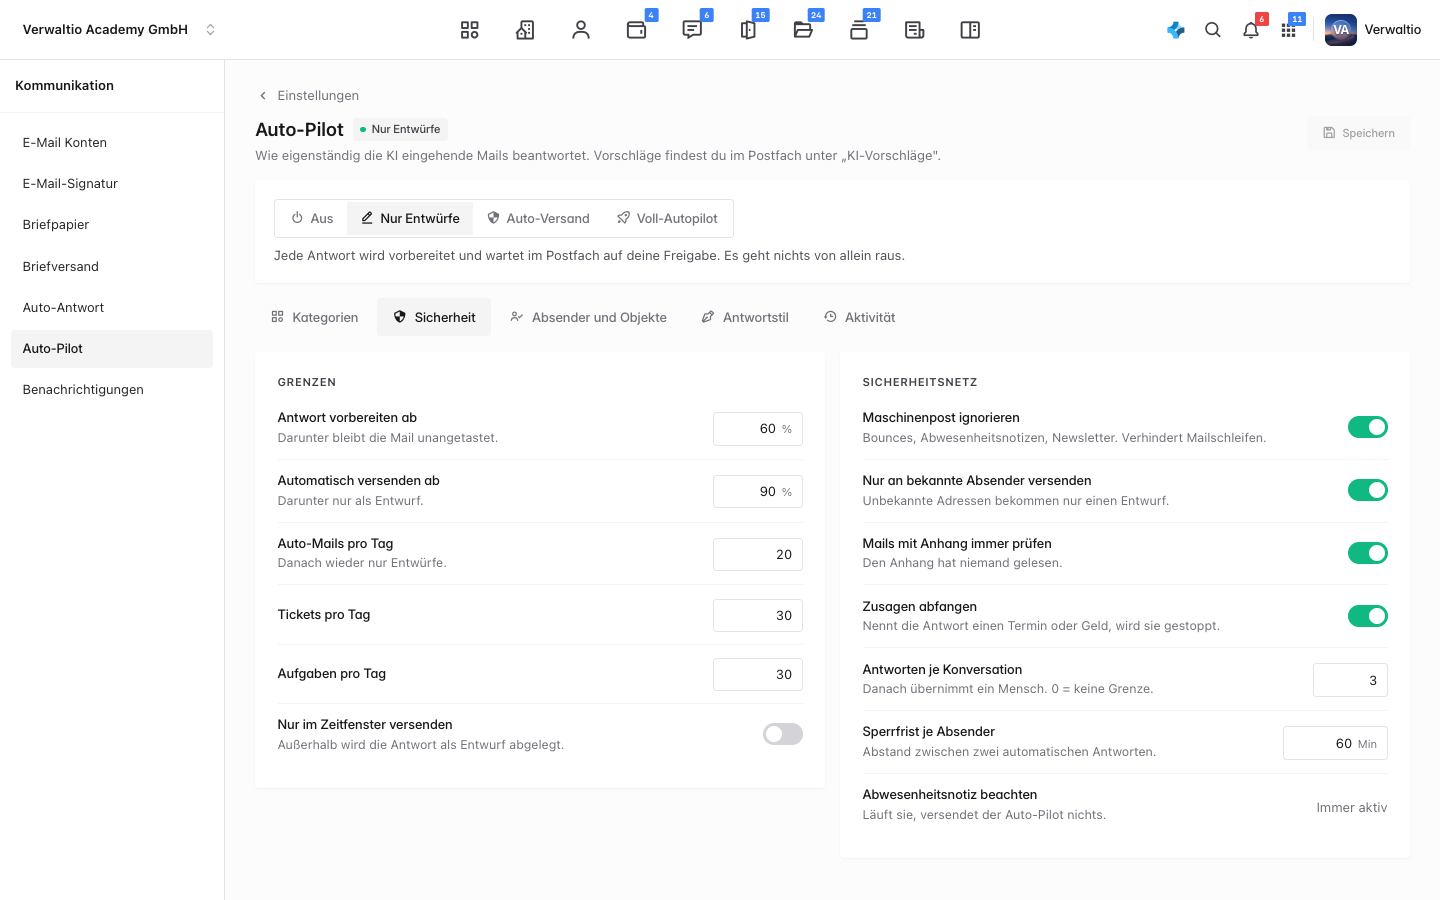Select the Sicherheit tab

[x=434, y=317]
